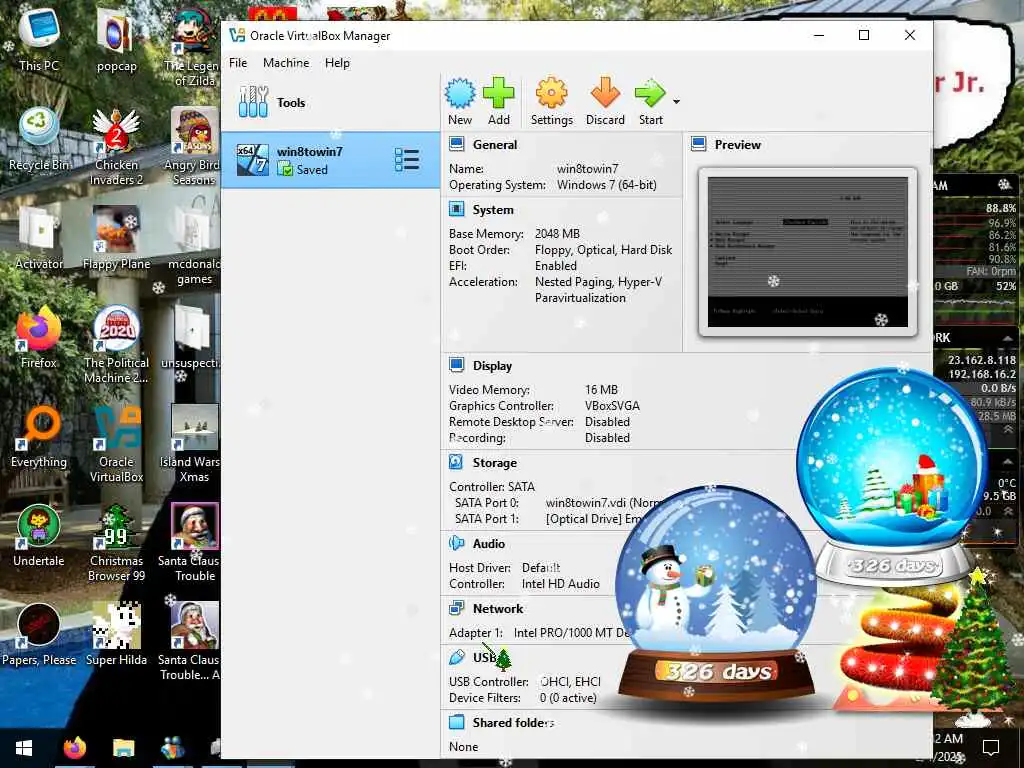Select the Papers, Please desktop icon
Viewport: 1024px width, 768px height.
click(x=39, y=635)
